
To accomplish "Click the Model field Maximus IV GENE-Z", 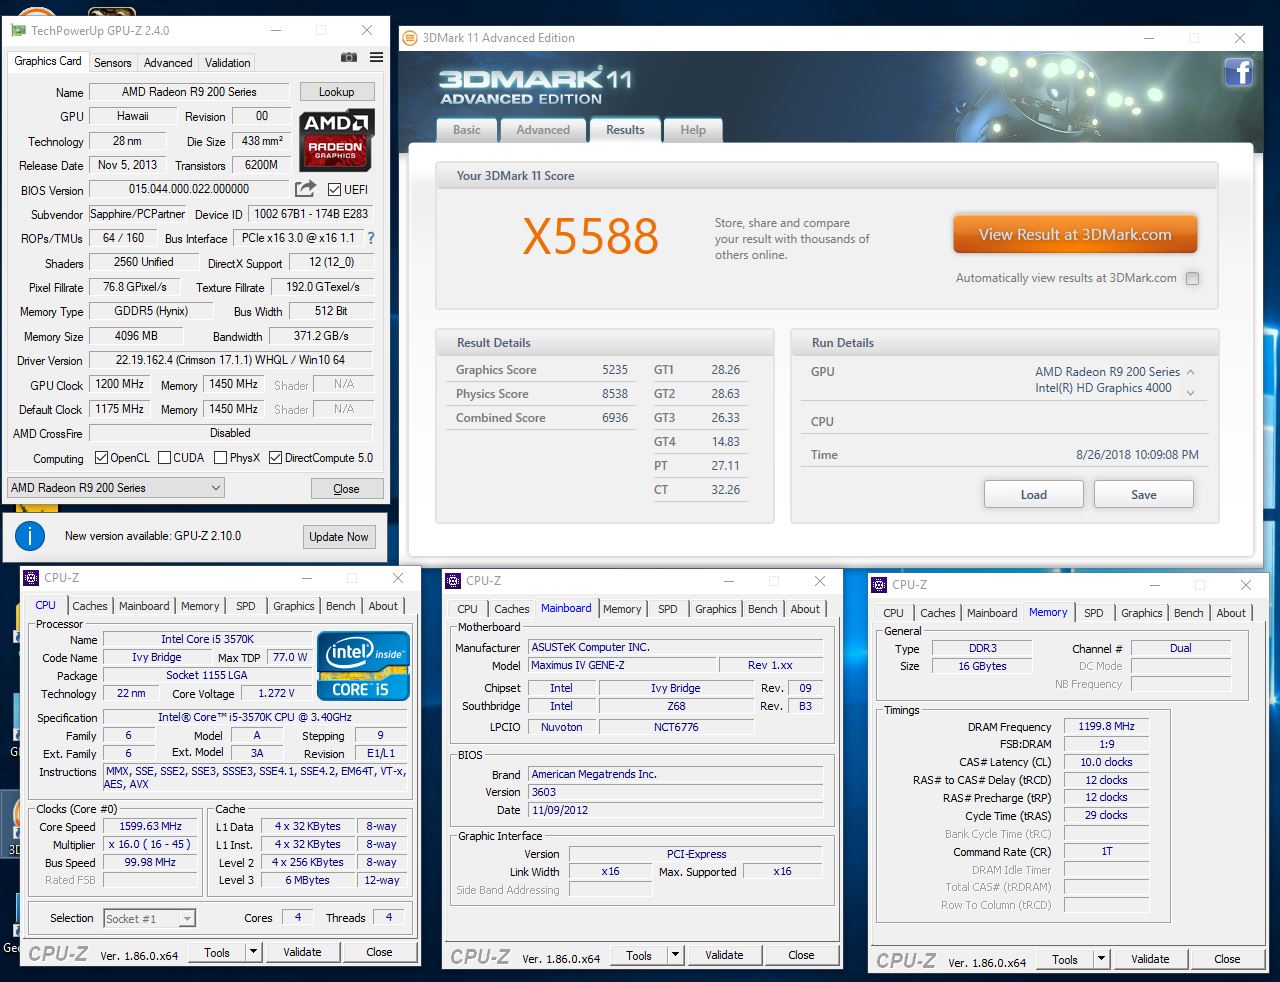I will [x=622, y=665].
